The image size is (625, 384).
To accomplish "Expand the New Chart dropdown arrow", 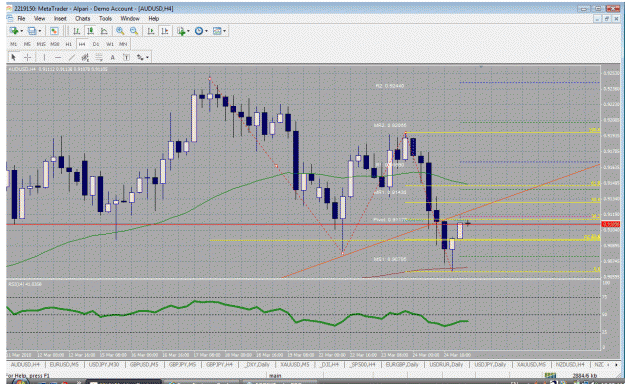I will (x=21, y=31).
